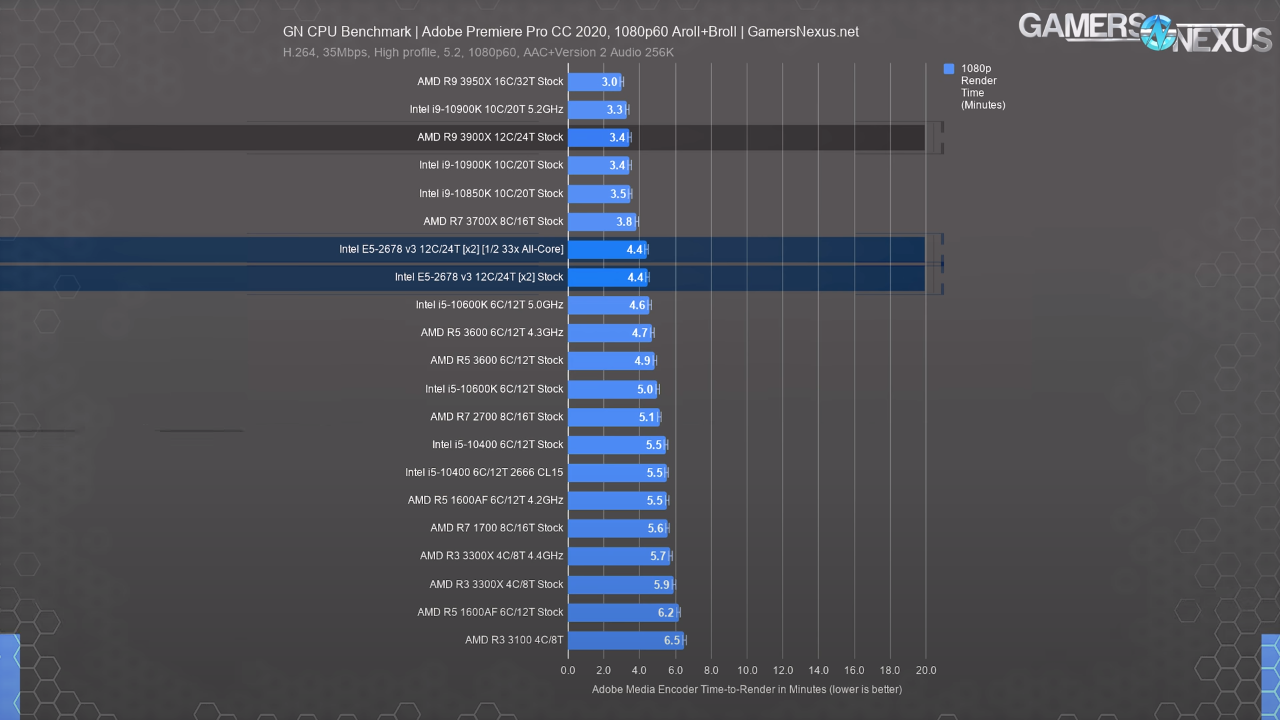
Task: Select the label 'AMD R5 1600AF 6C/12T Stock'
Action: coord(491,612)
